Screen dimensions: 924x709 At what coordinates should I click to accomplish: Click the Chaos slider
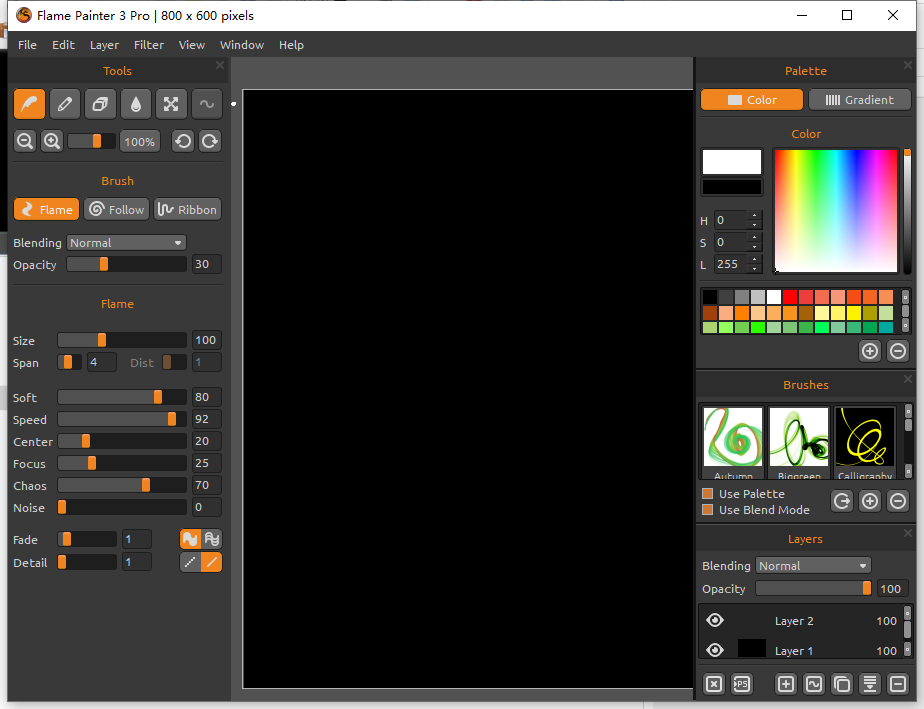tap(122, 485)
